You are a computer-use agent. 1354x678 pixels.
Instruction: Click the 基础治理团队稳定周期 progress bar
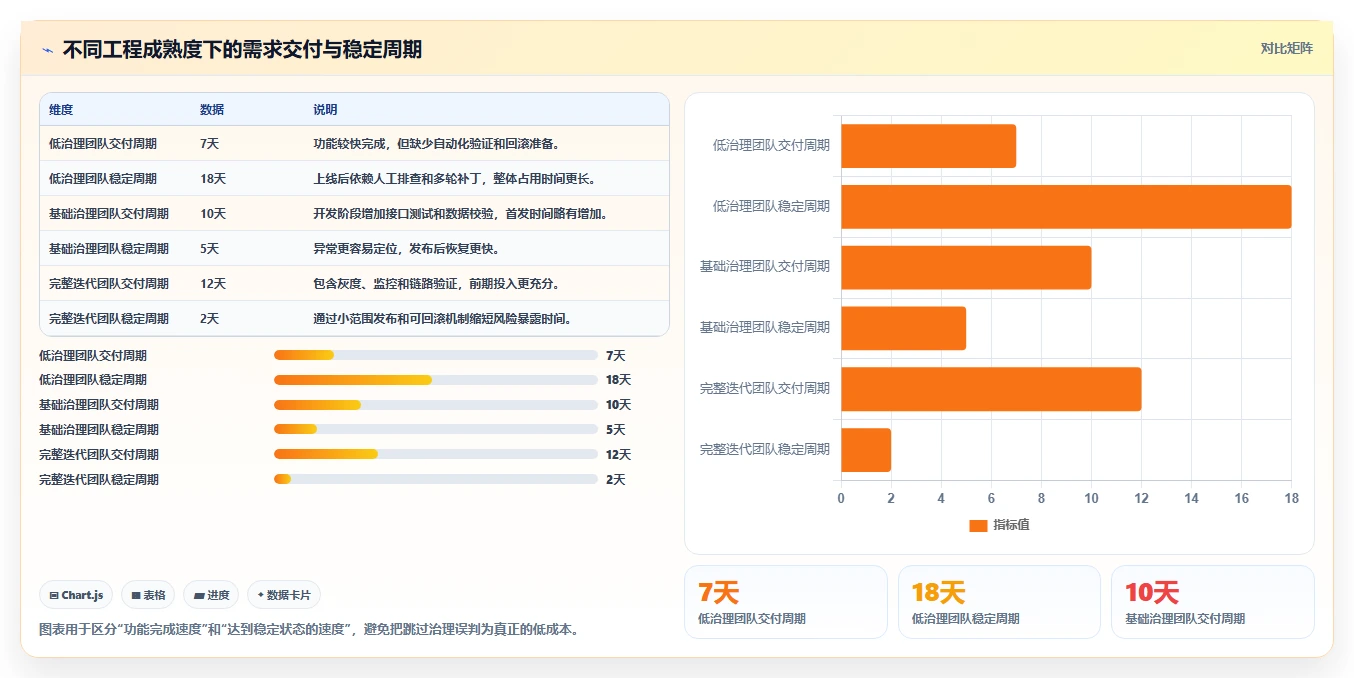pyautogui.click(x=436, y=430)
